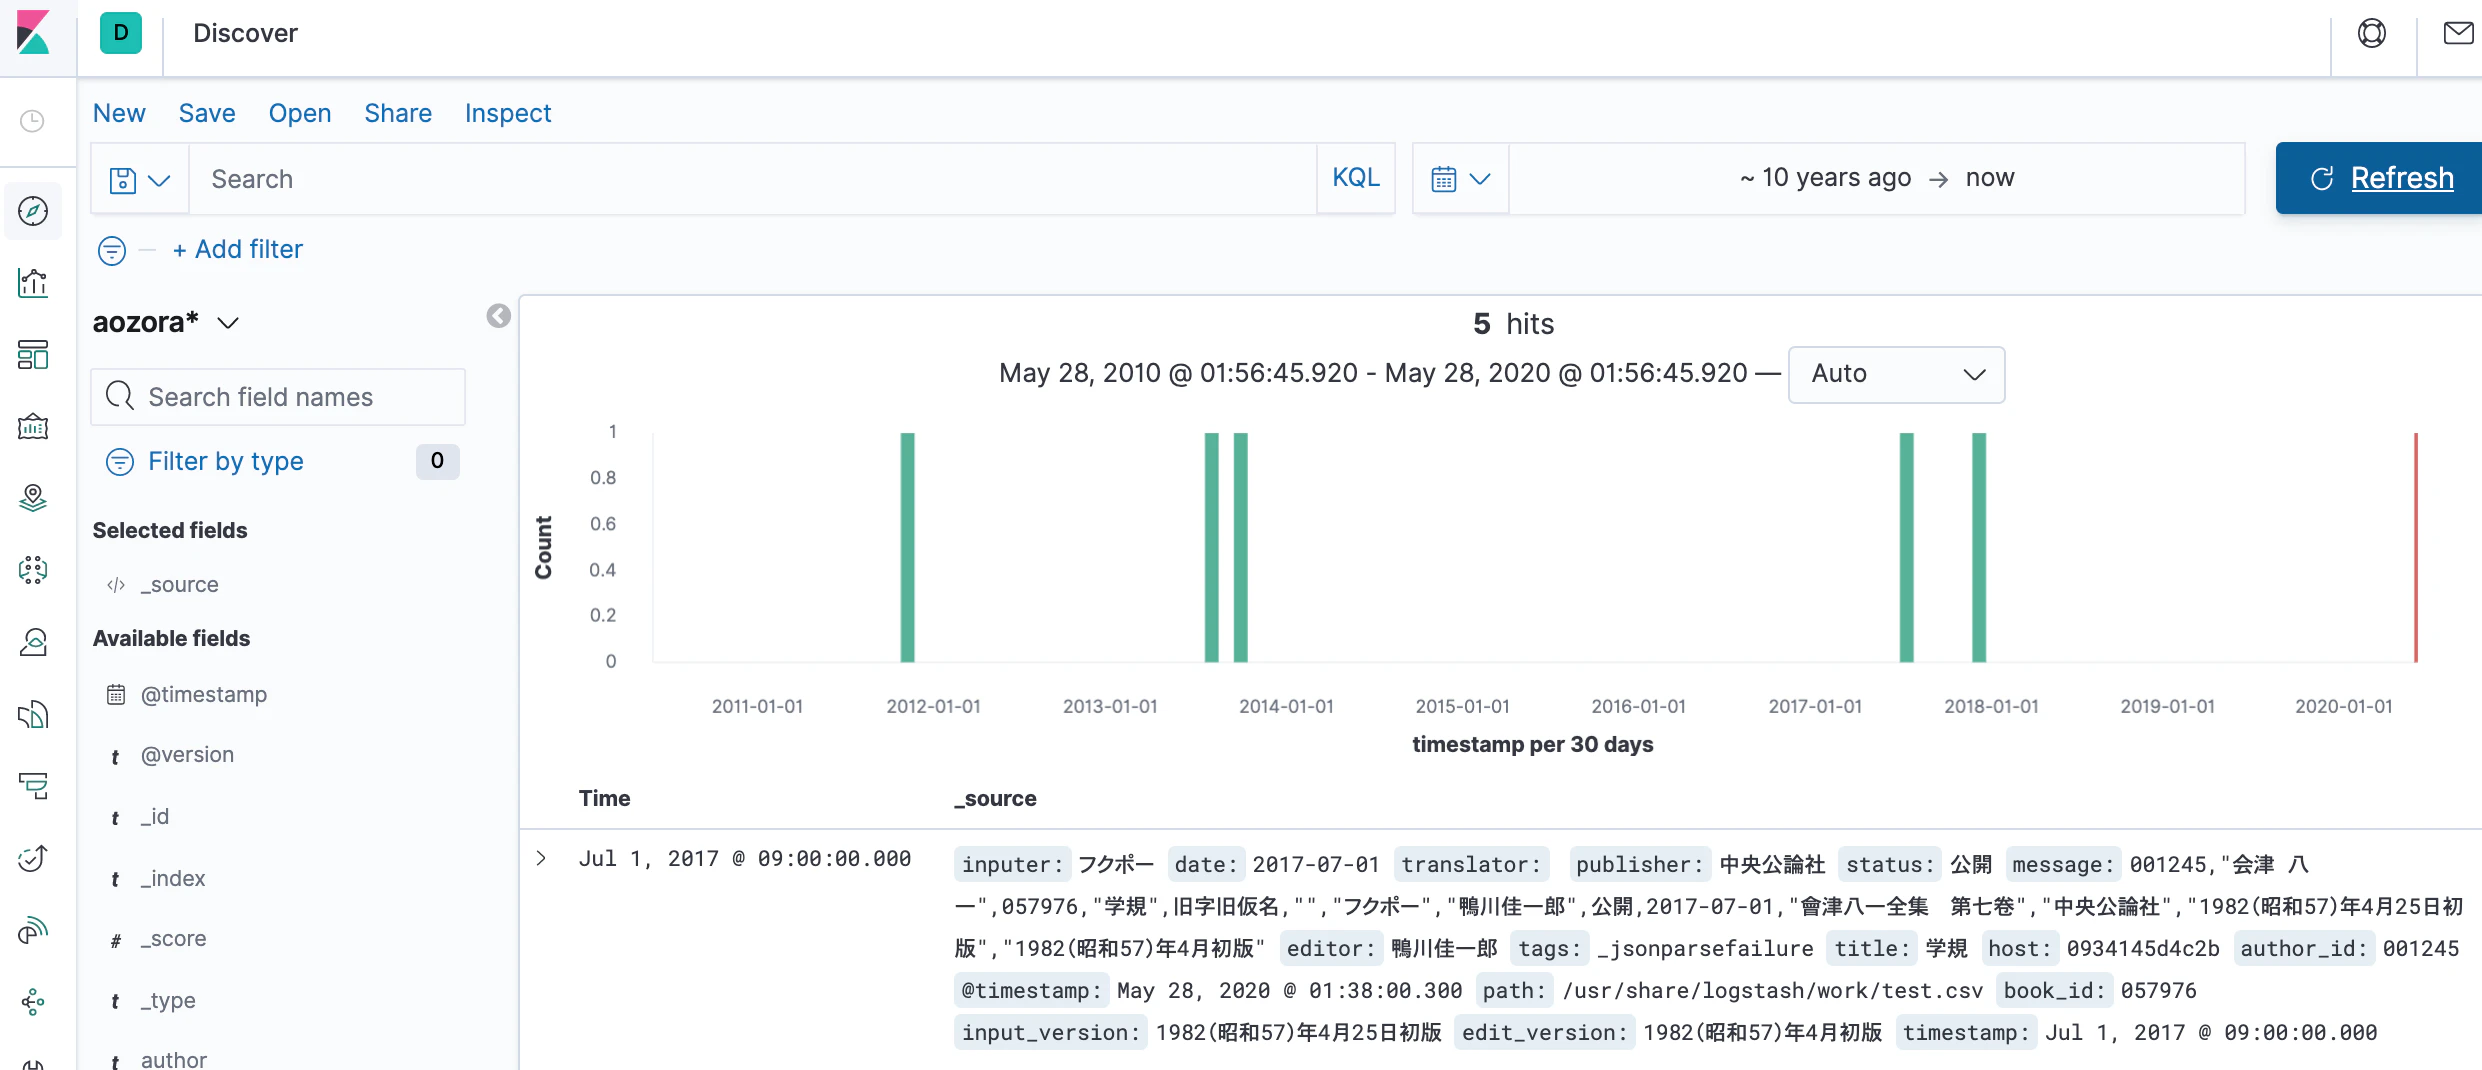Toggle Filter by type options

click(225, 461)
